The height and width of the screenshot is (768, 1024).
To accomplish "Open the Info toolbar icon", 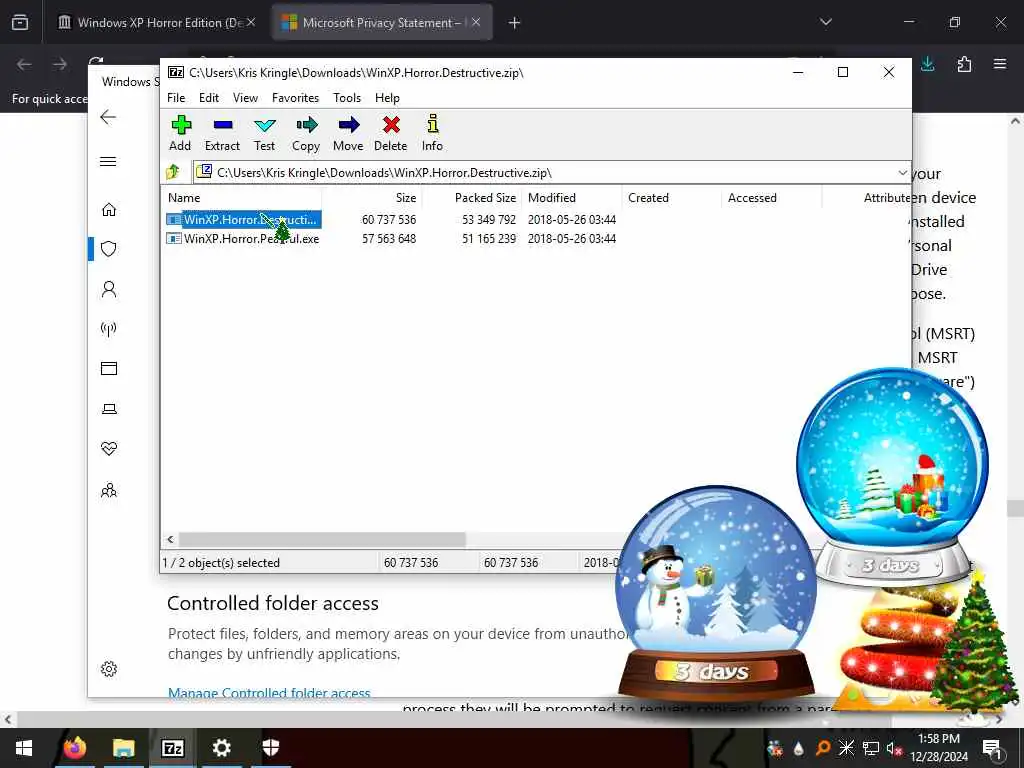I will tap(432, 133).
